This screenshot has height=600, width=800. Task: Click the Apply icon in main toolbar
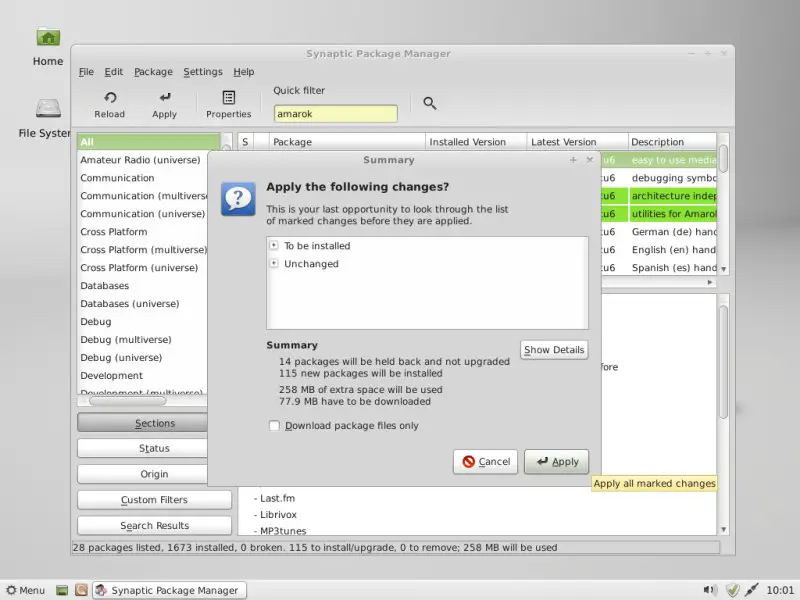point(165,97)
